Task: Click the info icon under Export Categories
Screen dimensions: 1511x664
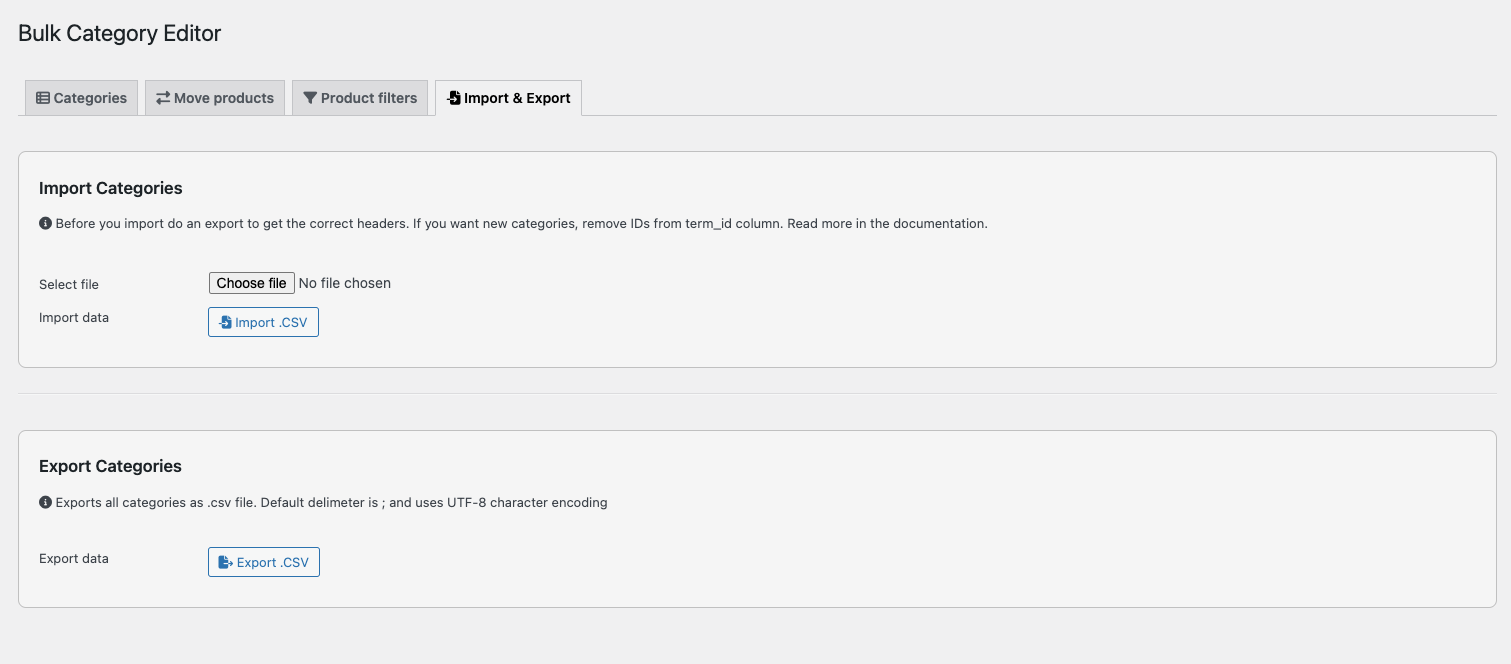Action: click(45, 503)
